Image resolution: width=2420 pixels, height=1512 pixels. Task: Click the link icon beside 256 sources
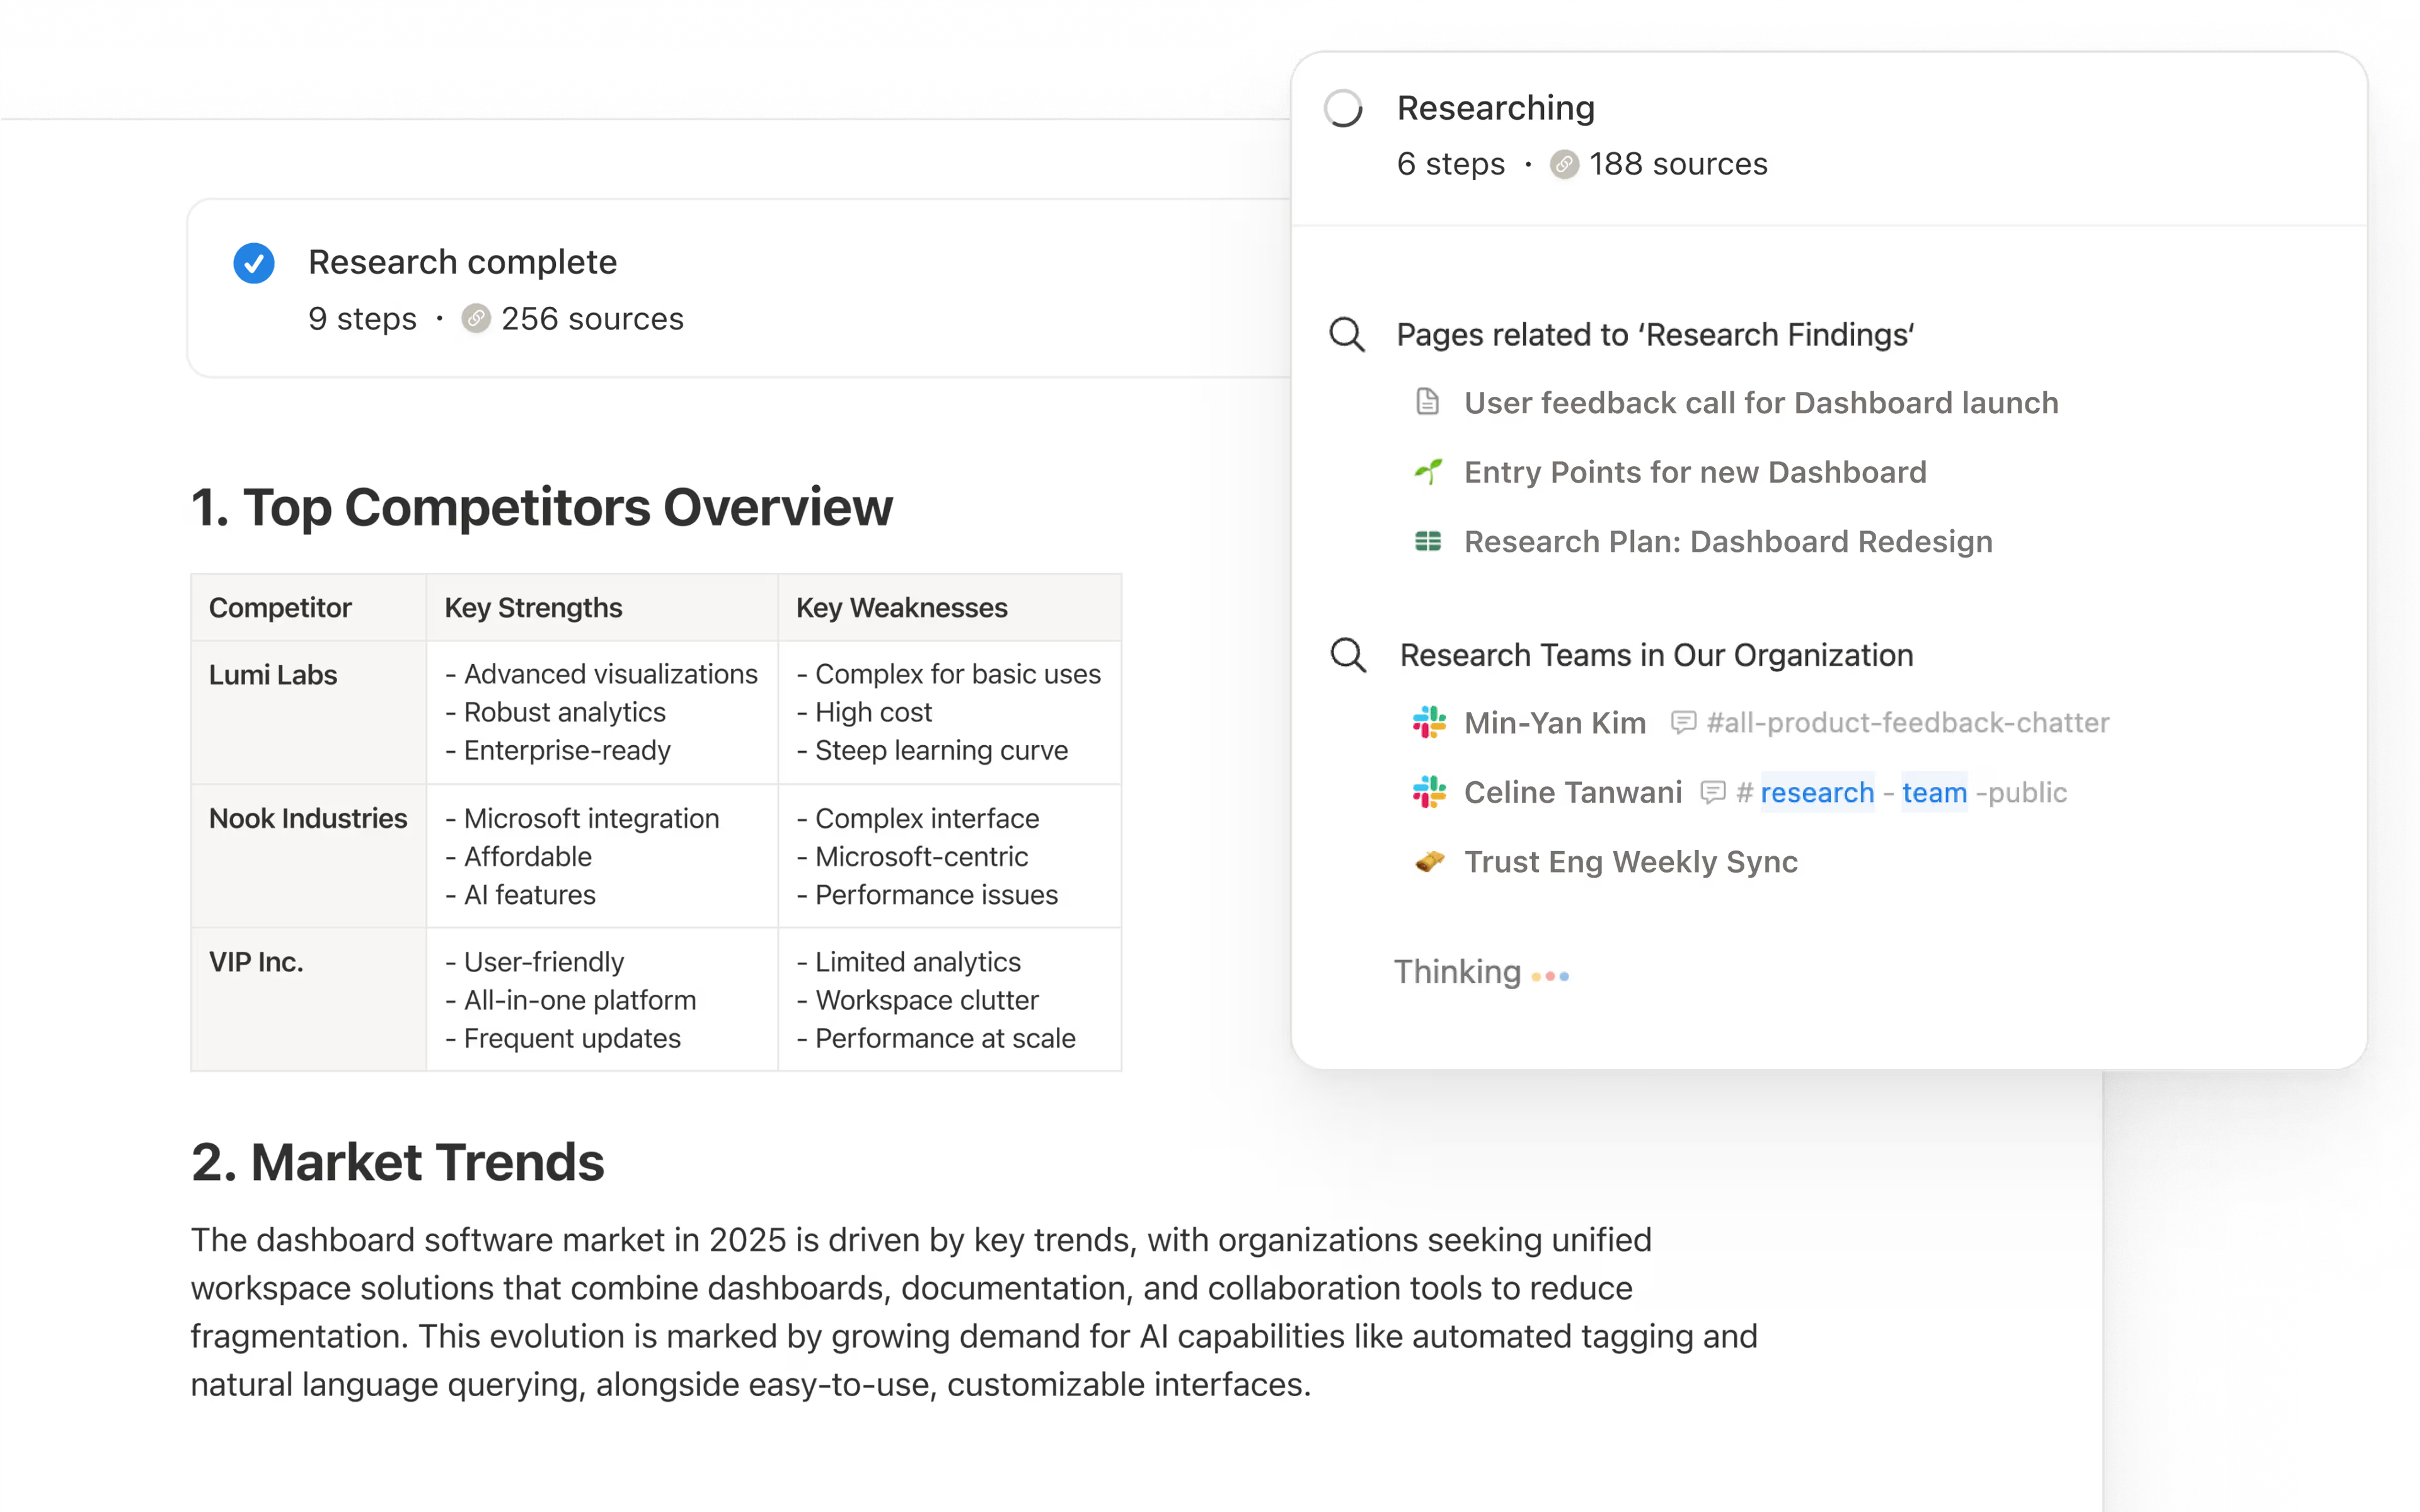(x=476, y=319)
